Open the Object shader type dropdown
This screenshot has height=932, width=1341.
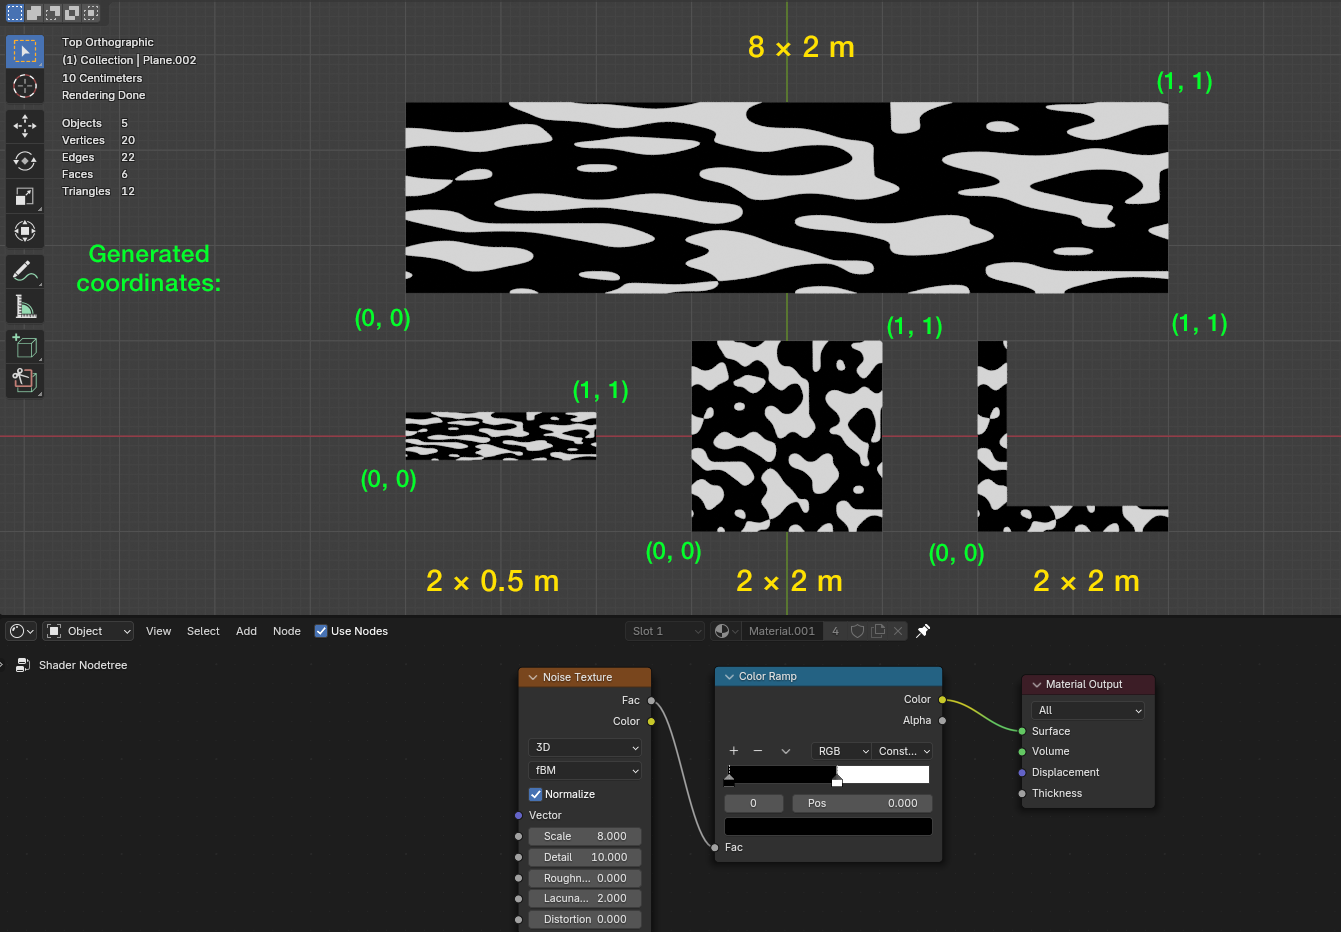88,631
